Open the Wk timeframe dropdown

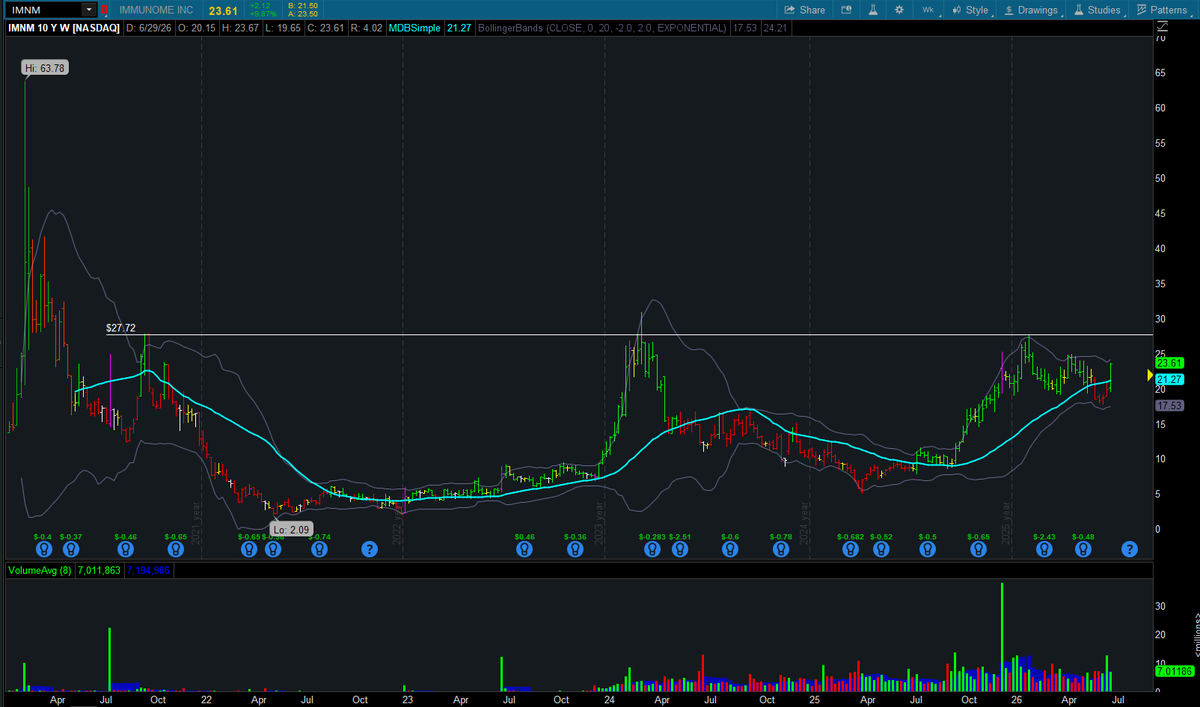tap(931, 9)
